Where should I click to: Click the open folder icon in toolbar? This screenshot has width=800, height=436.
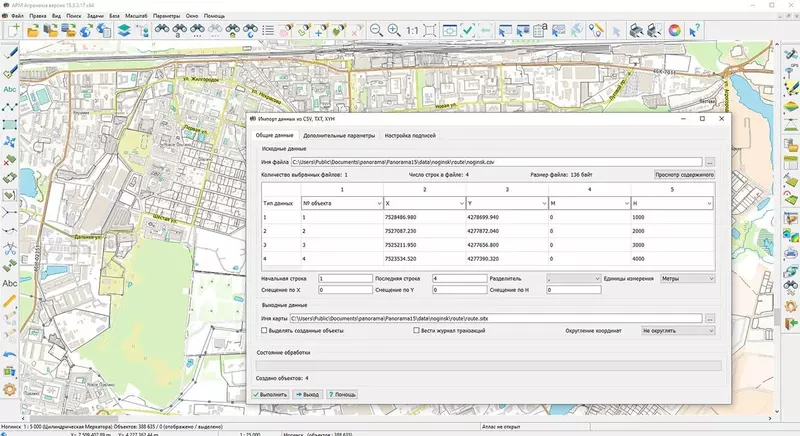tap(32, 31)
